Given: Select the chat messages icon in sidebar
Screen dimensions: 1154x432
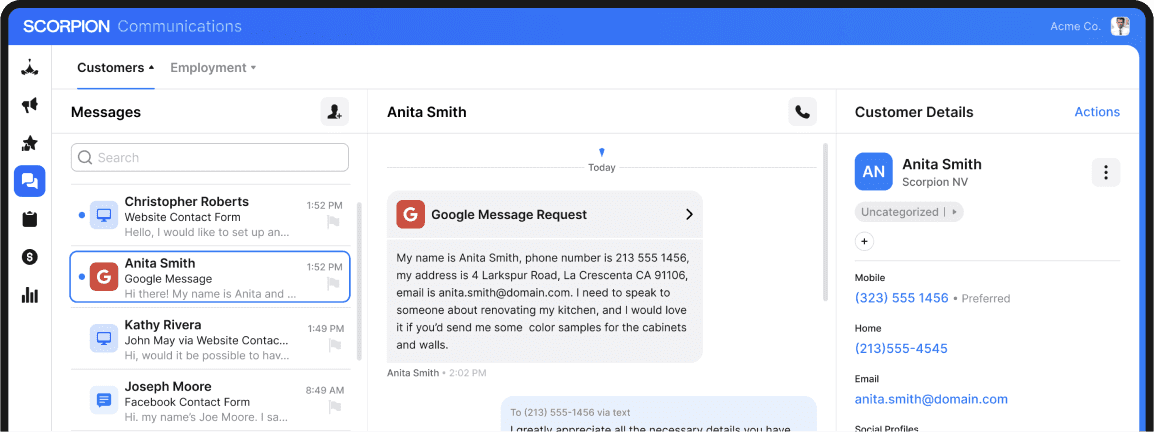Looking at the screenshot, I should (29, 181).
